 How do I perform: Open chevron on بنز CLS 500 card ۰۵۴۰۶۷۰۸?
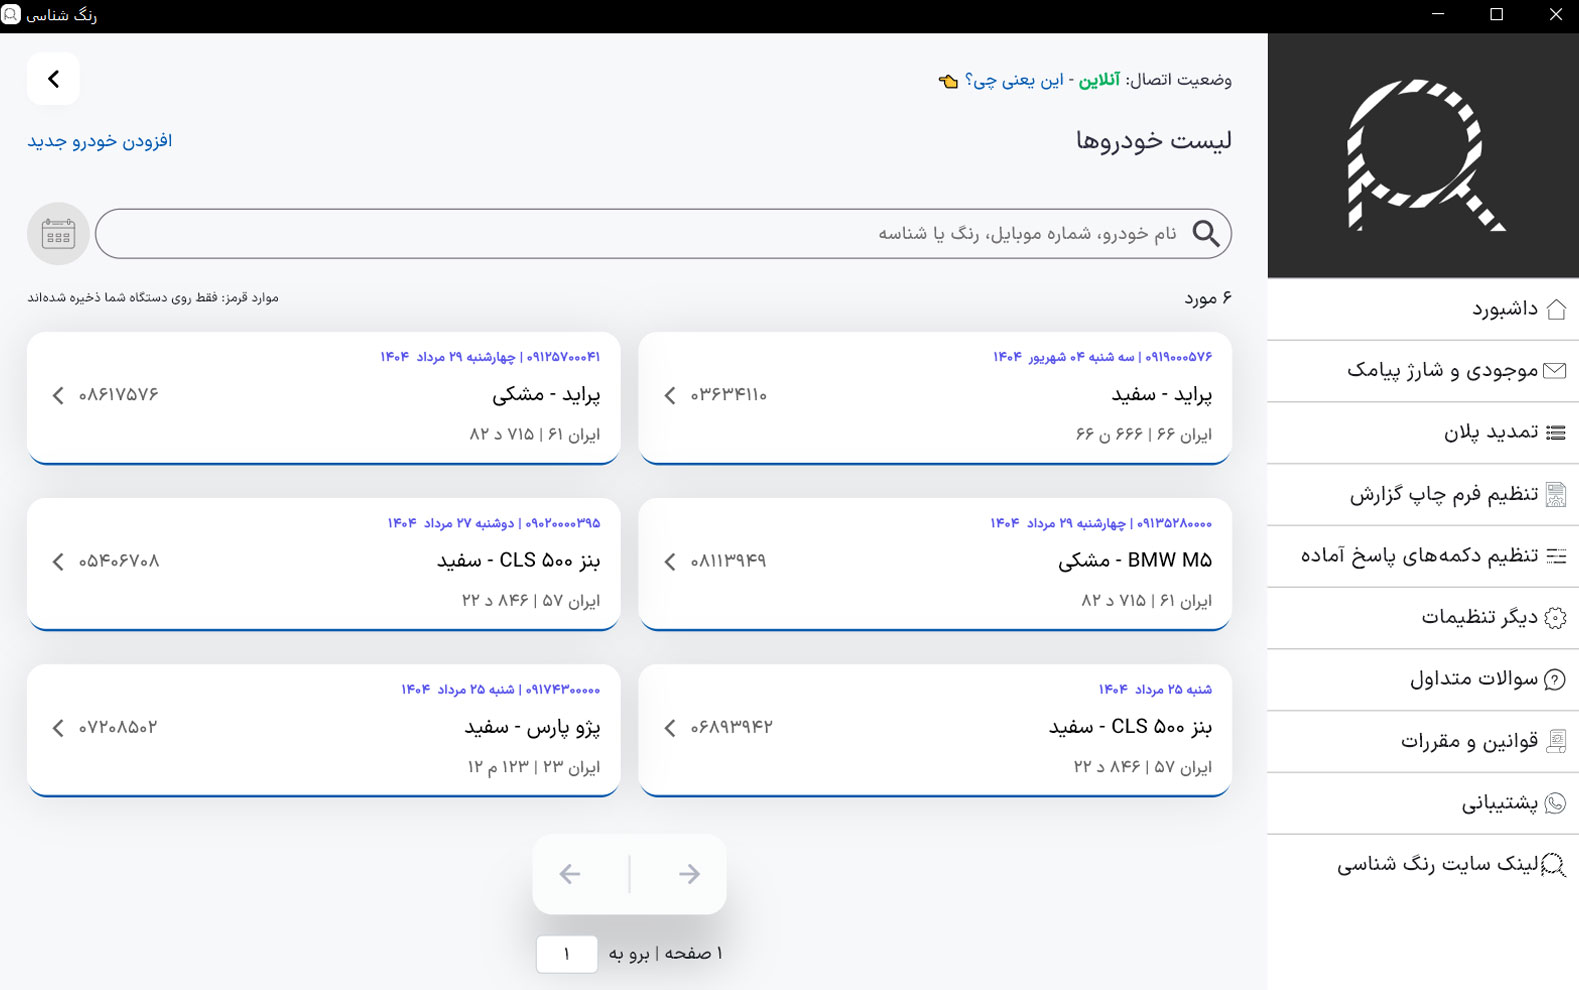(58, 562)
